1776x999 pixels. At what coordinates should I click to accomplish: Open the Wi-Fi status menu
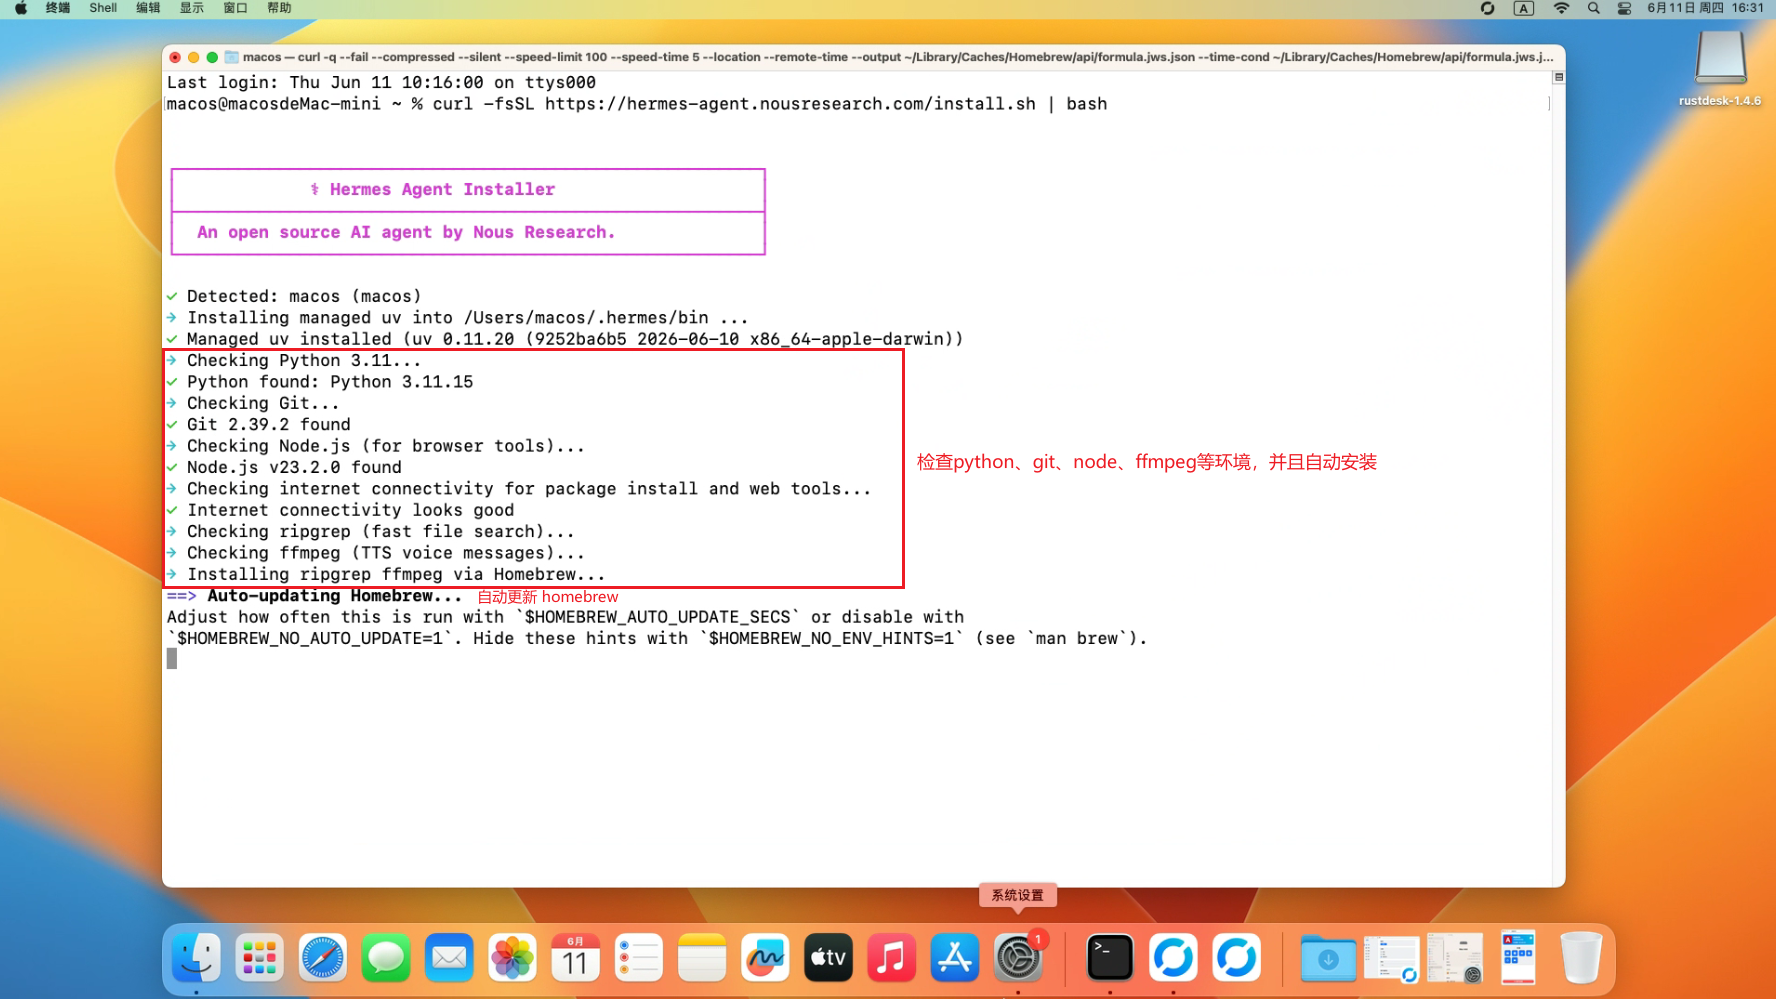[1561, 8]
